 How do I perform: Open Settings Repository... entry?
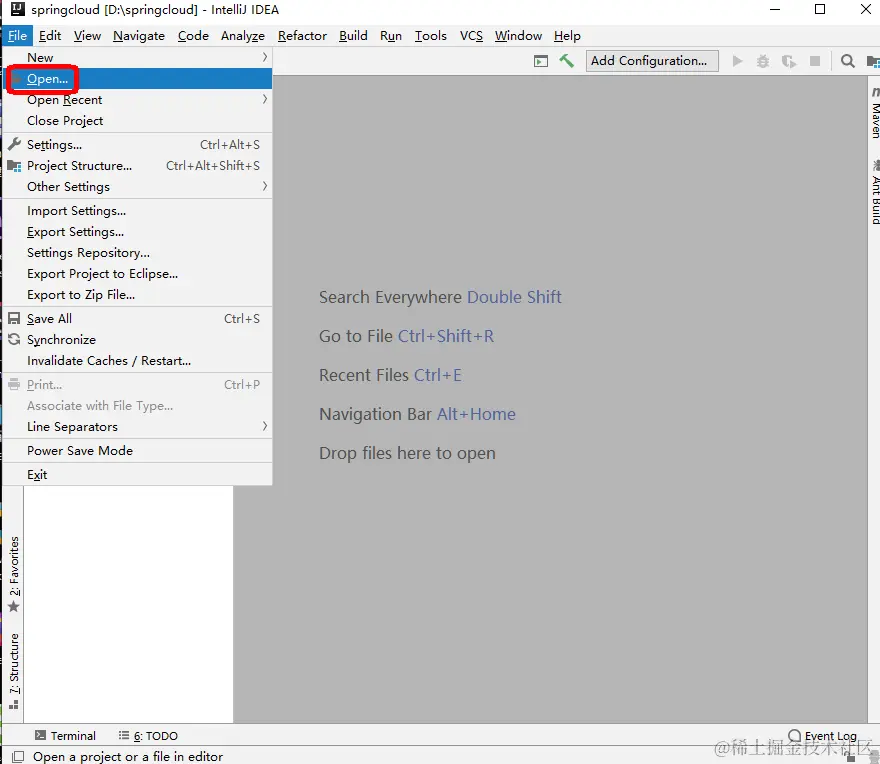coord(138,253)
